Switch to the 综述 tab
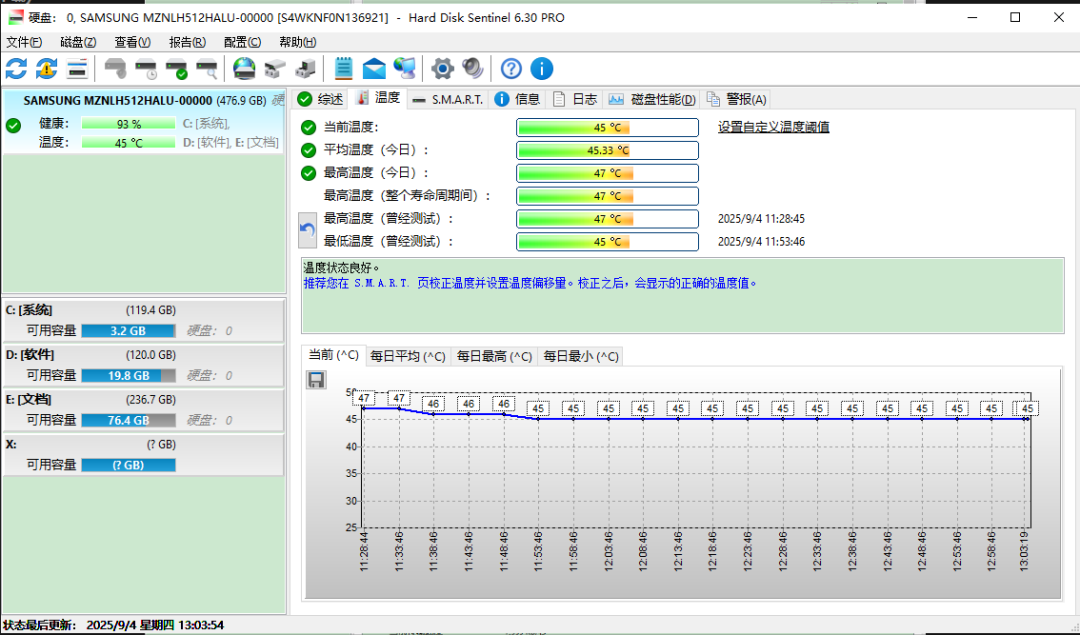The height and width of the screenshot is (635, 1080). pyautogui.click(x=320, y=99)
